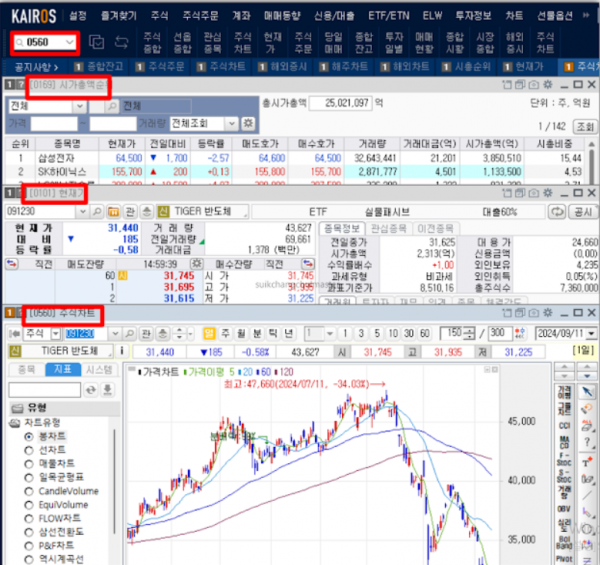Viewport: 600px width, 565px height.
Task: Open the 전체조회 volume dropdown
Action: (231, 123)
